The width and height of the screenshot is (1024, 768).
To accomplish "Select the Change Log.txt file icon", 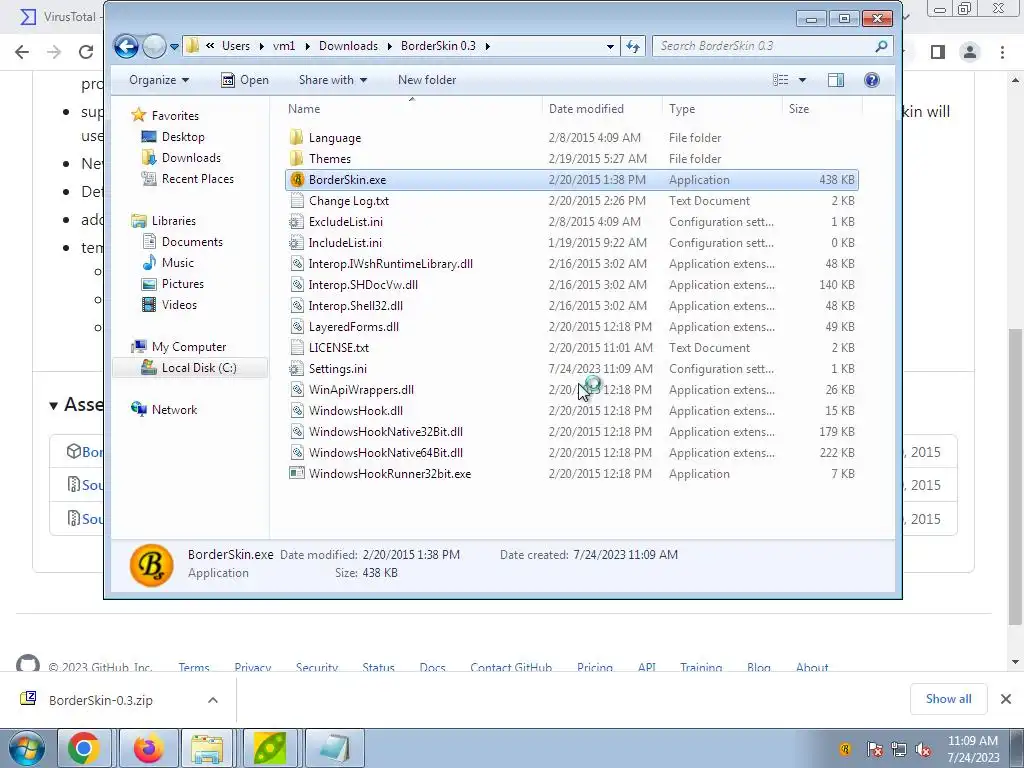I will [x=297, y=200].
